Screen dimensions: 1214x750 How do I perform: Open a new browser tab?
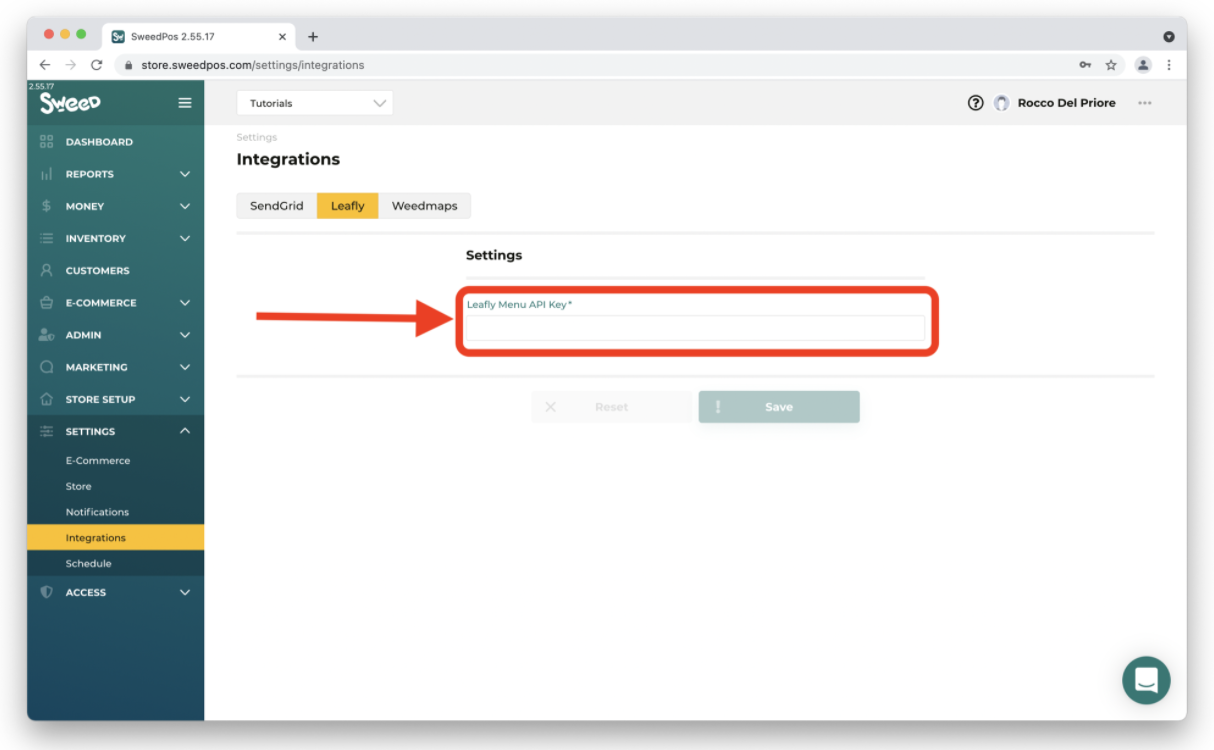point(313,37)
